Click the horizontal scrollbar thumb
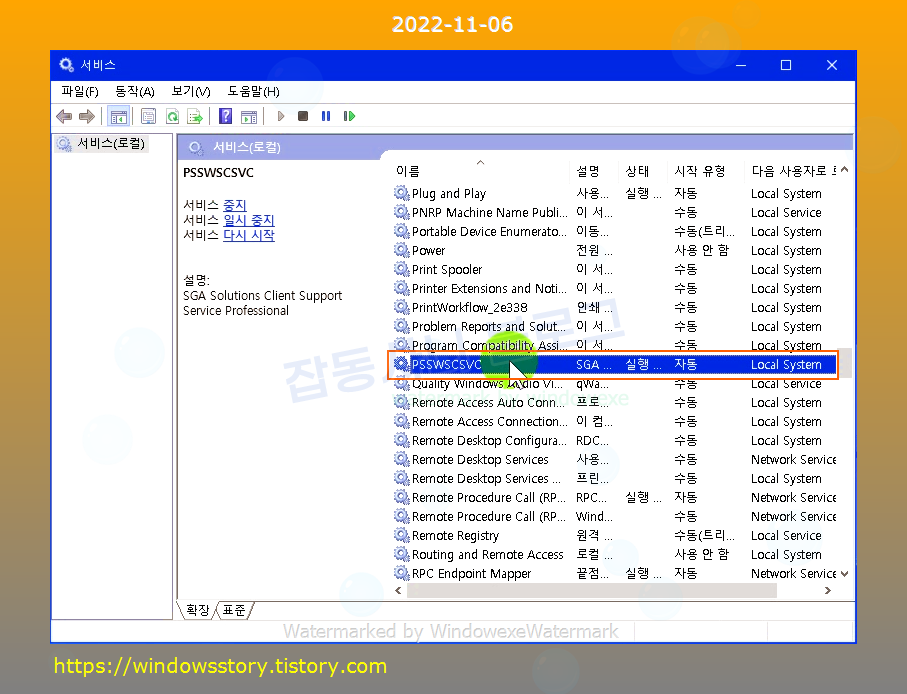The image size is (907, 694). click(592, 590)
